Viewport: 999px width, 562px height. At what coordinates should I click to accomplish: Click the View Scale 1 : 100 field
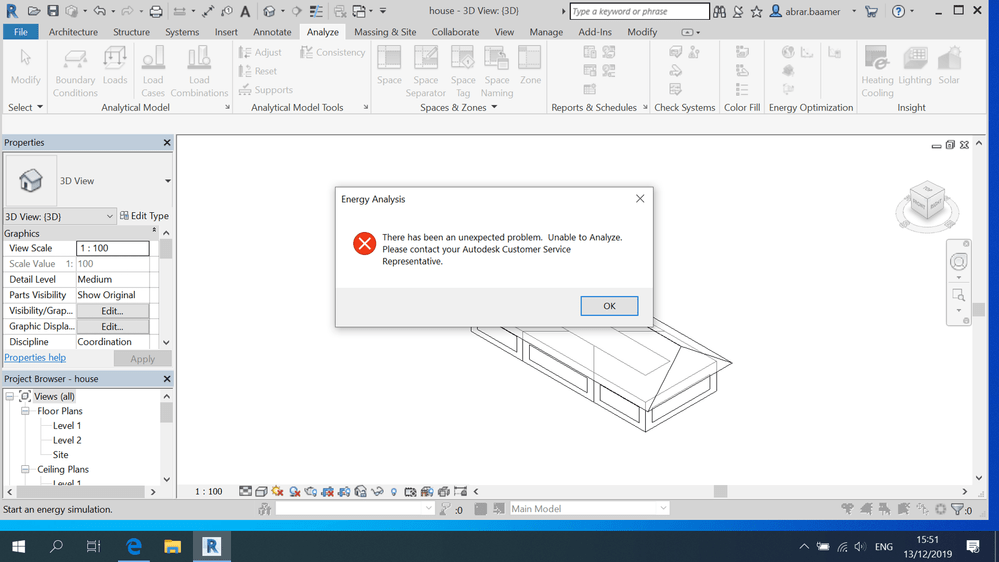pyautogui.click(x=113, y=248)
